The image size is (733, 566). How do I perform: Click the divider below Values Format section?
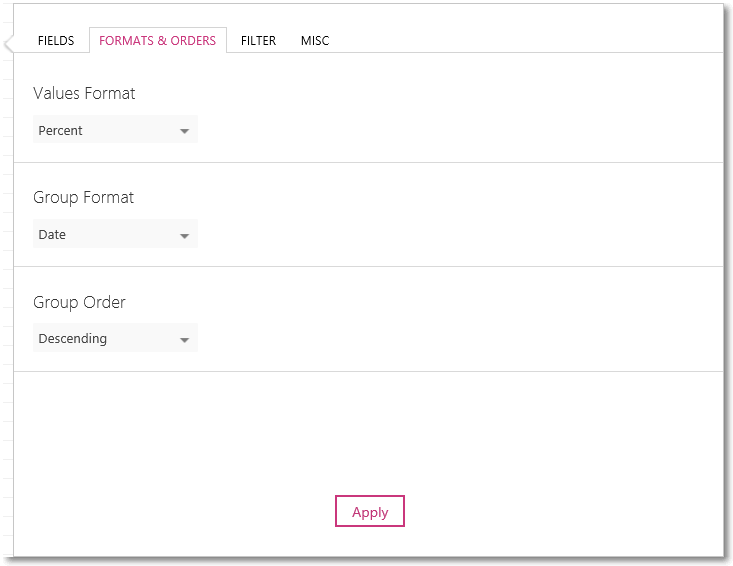click(x=368, y=163)
